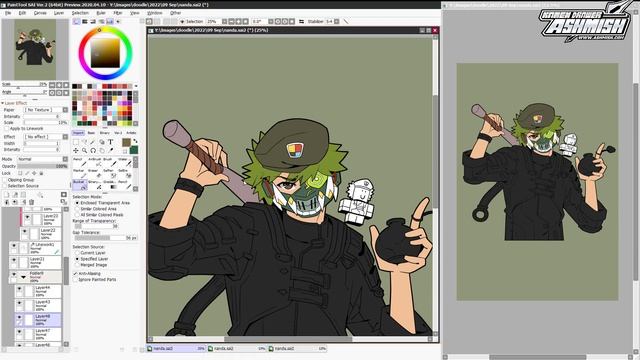Screen dimensions: 640x360
Task: Select the Shape tool
Action: coord(102,142)
